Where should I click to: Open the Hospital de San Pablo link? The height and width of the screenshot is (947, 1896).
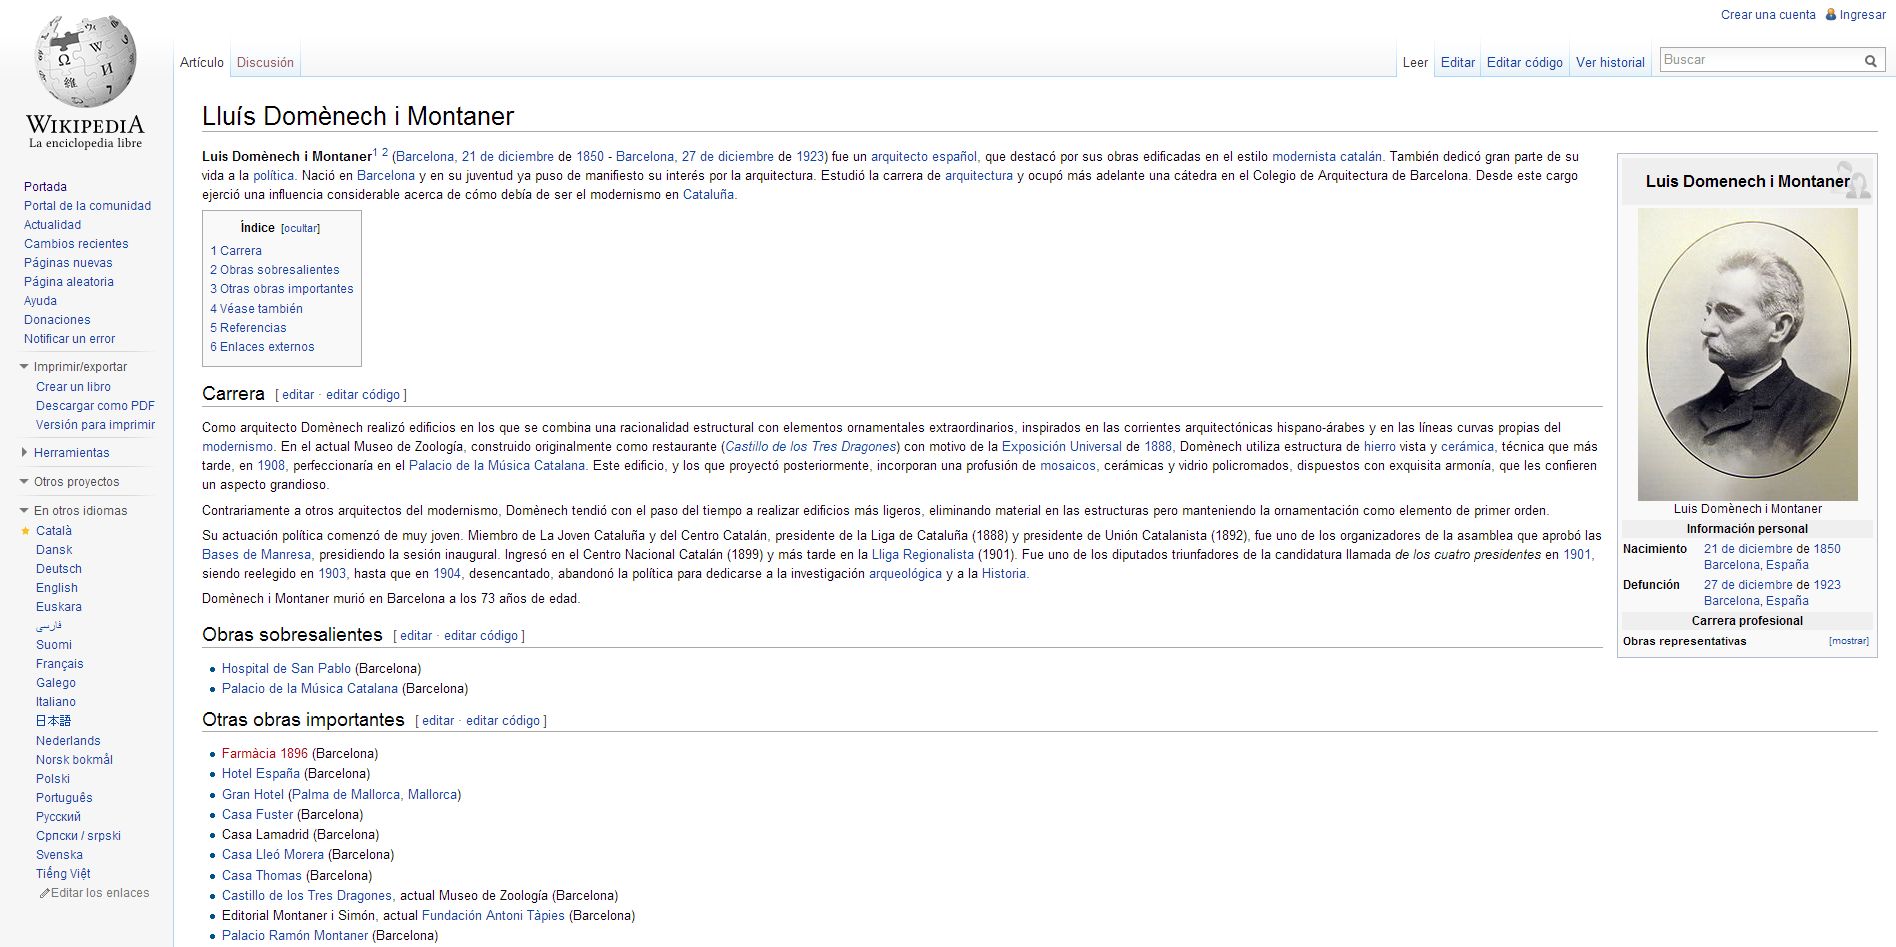[x=286, y=668]
